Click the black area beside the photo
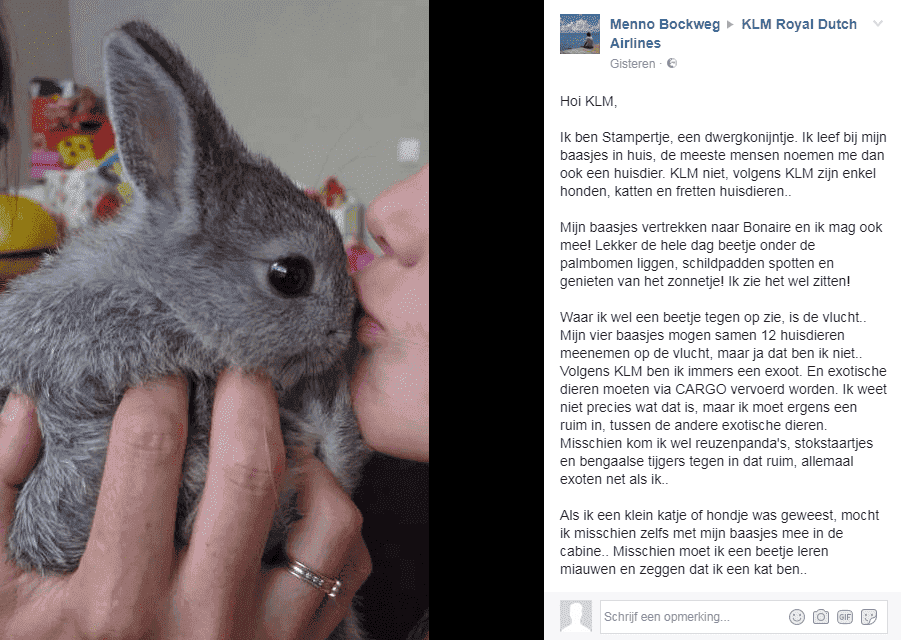 point(486,320)
